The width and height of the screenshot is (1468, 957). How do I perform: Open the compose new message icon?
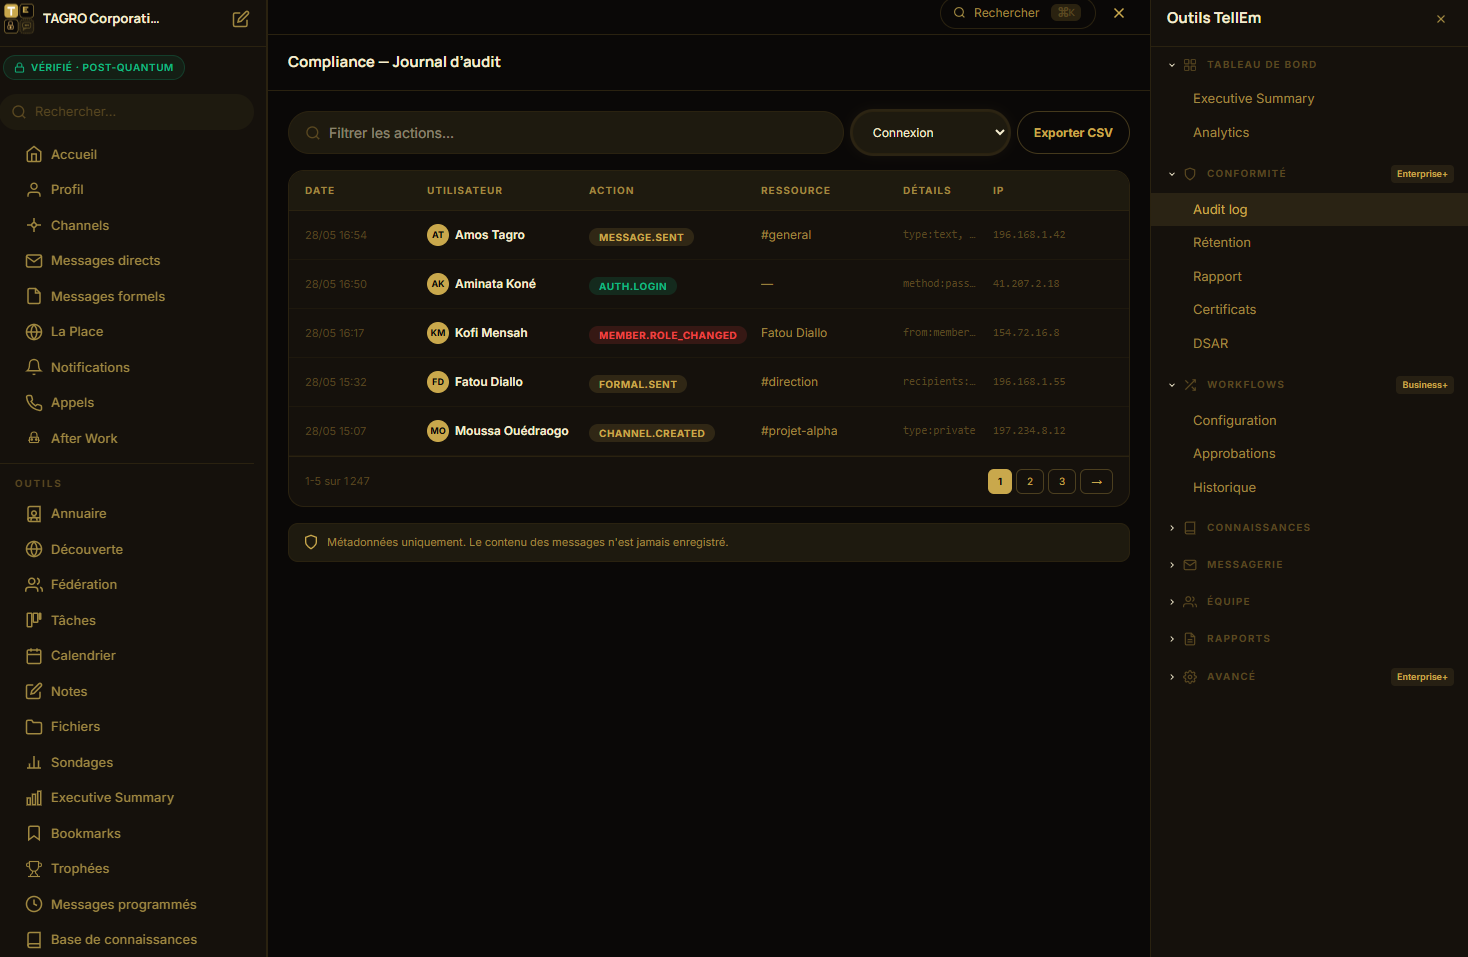[241, 19]
